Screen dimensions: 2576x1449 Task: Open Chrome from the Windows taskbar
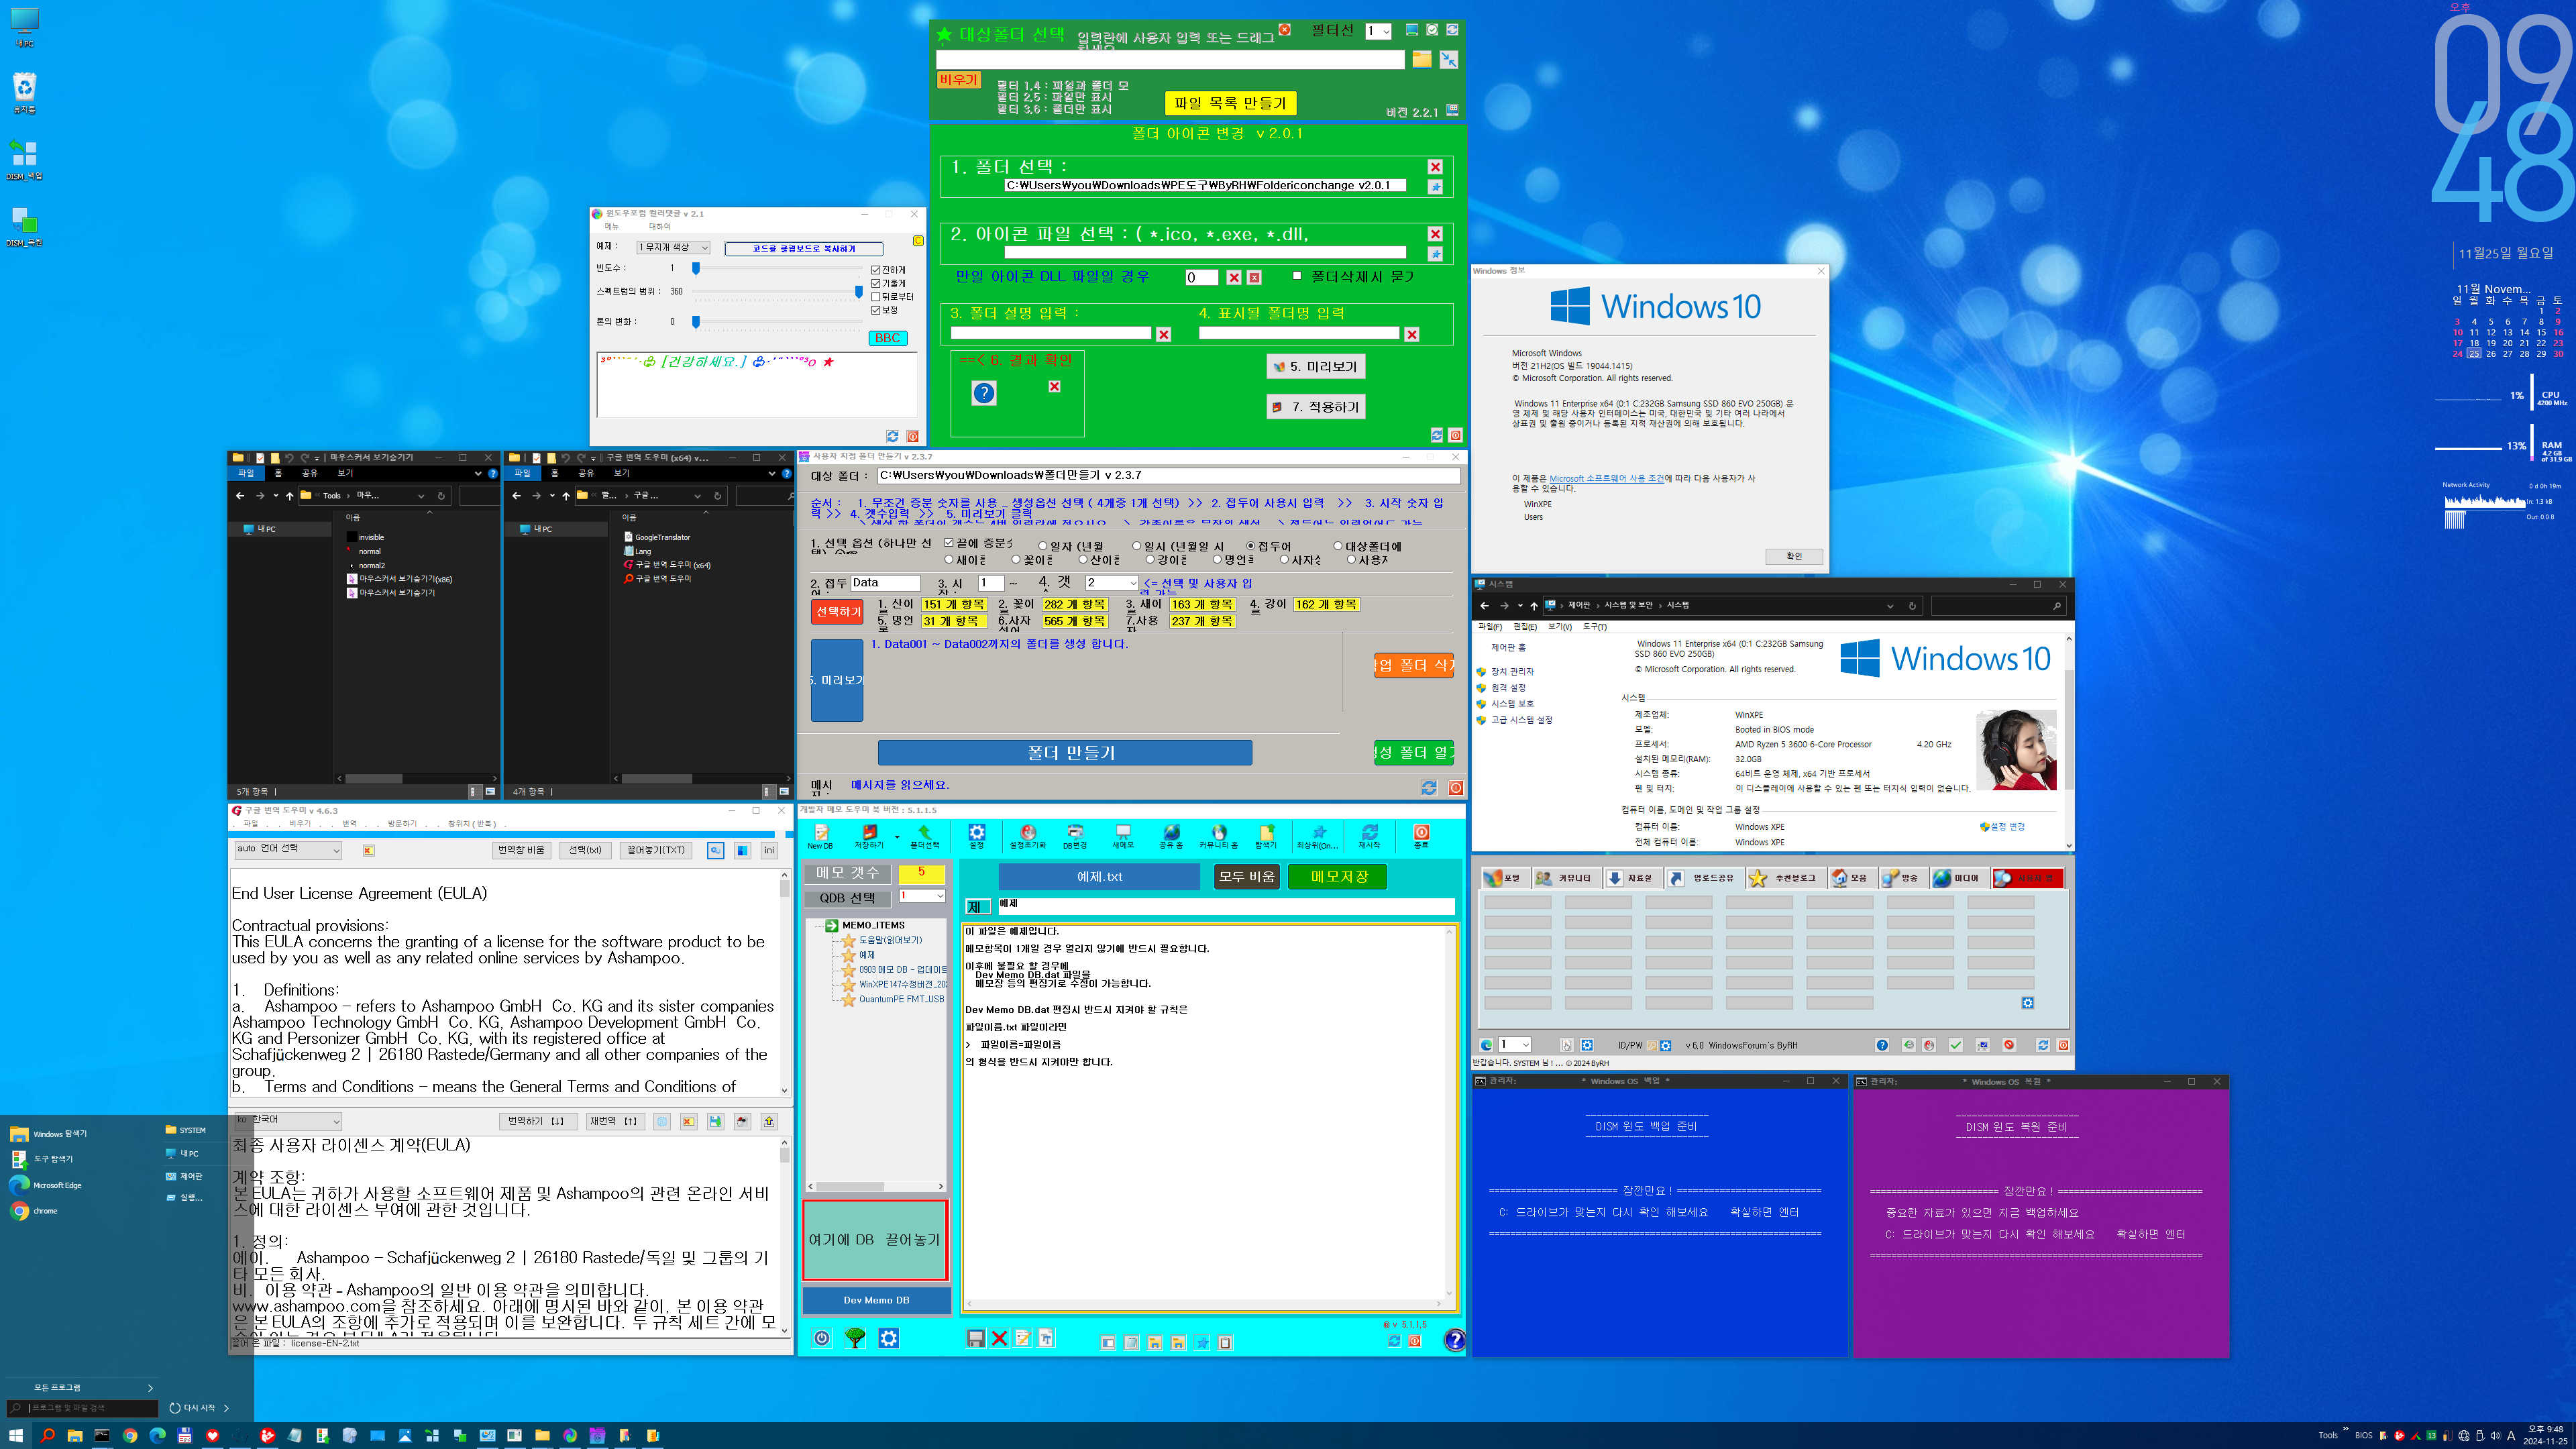129,1435
